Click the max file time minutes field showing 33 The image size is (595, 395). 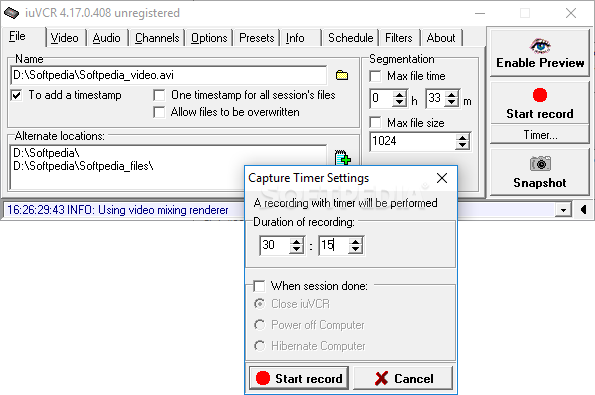435,99
